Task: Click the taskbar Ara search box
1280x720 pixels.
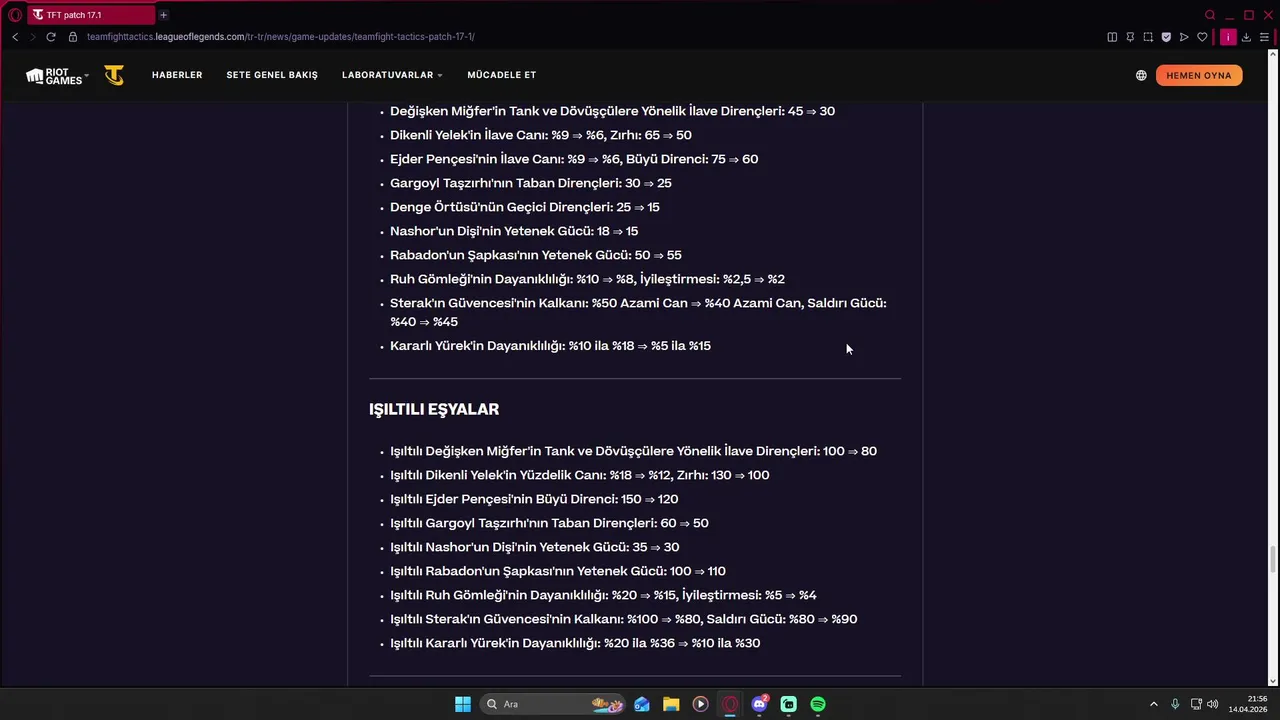Action: point(553,704)
